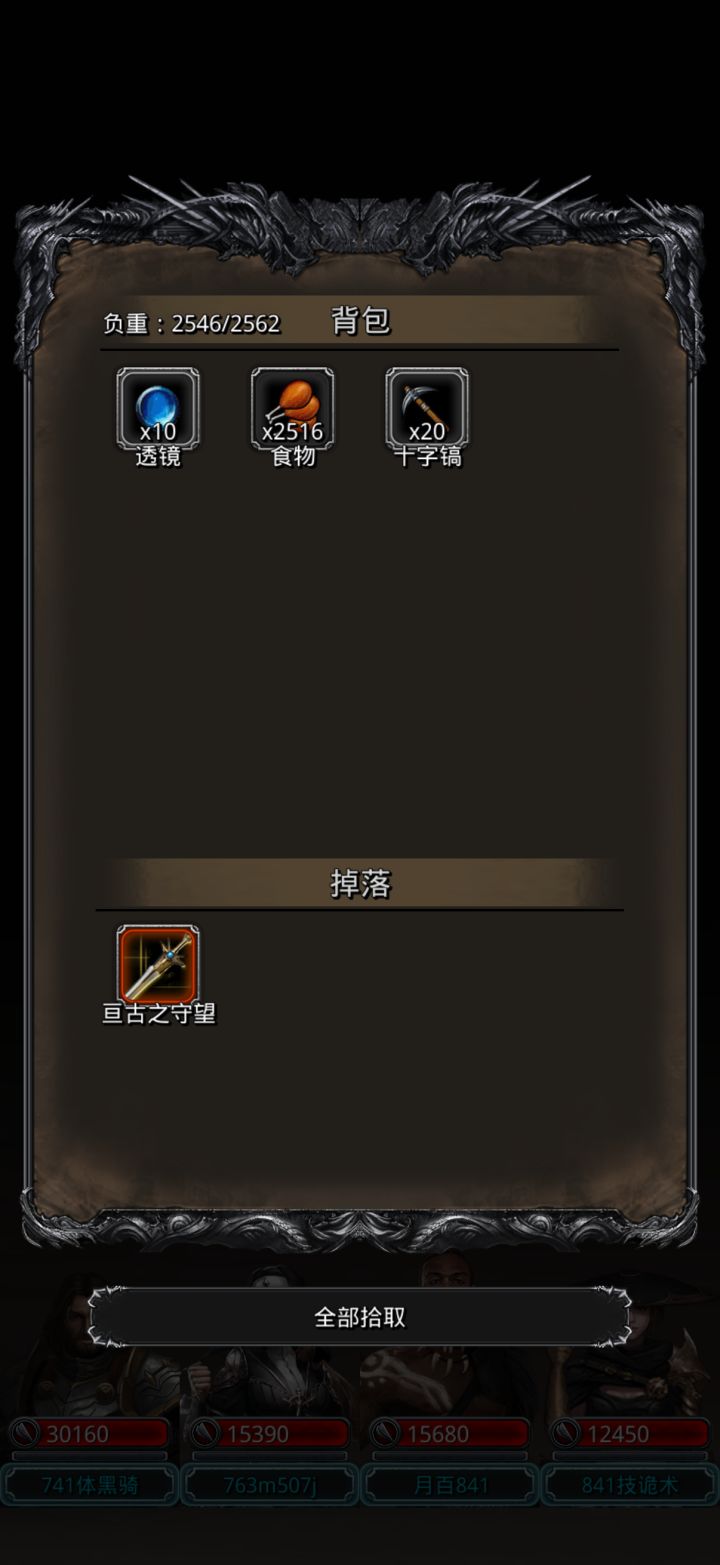
Task: Tap the 负重 weight capacity readout
Action: pos(191,323)
